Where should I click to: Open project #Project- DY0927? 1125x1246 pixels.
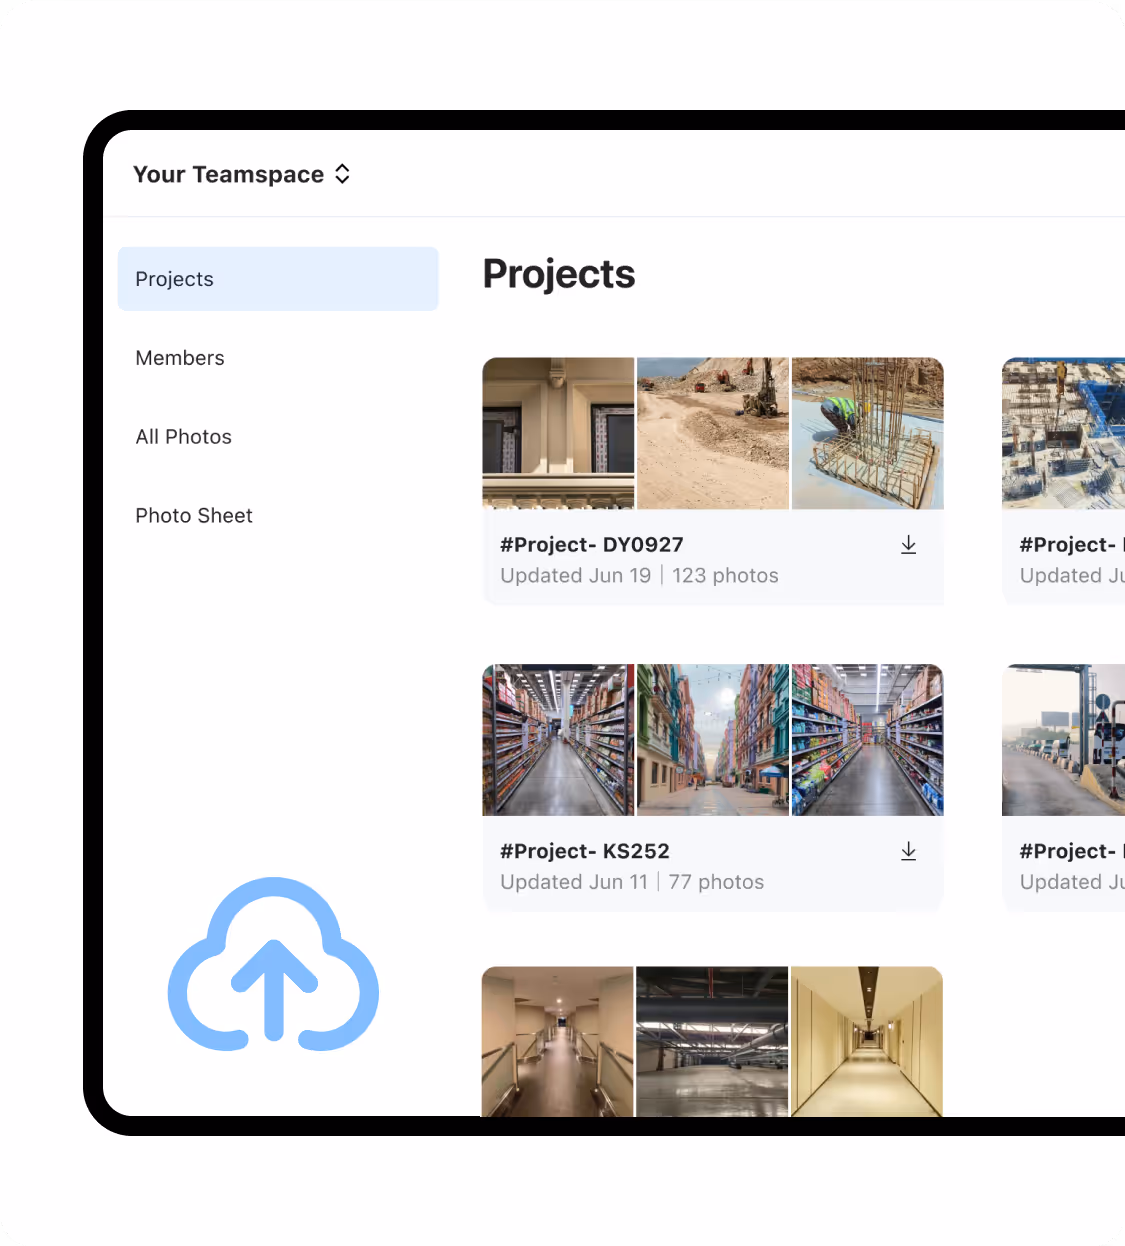(591, 544)
